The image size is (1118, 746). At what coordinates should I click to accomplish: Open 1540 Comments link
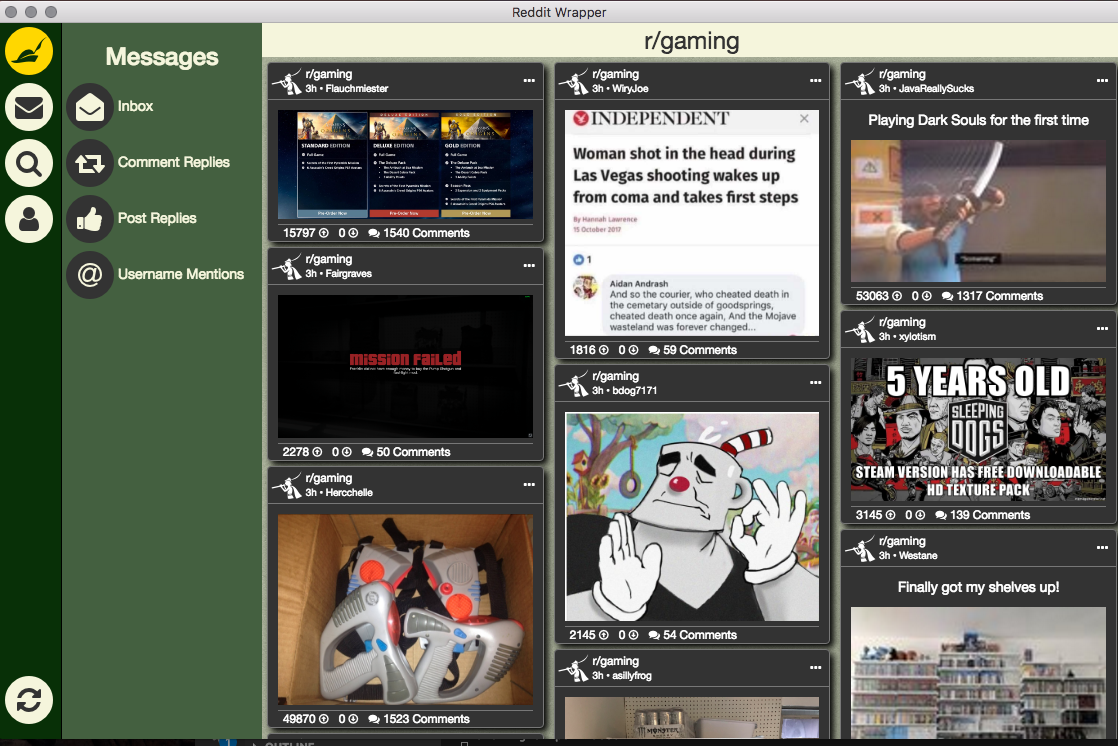419,233
